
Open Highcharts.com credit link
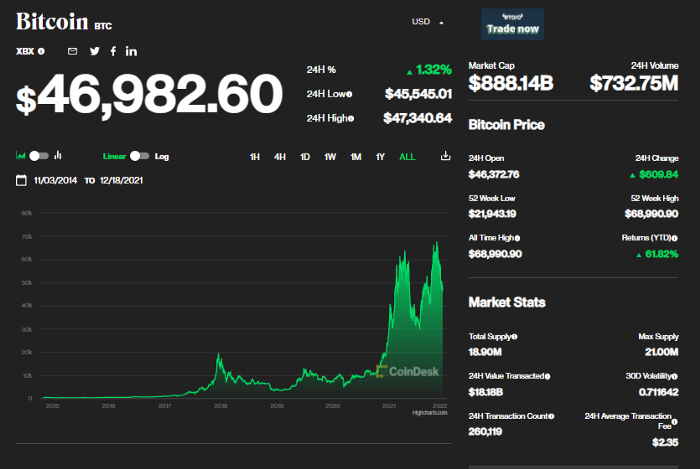429,413
